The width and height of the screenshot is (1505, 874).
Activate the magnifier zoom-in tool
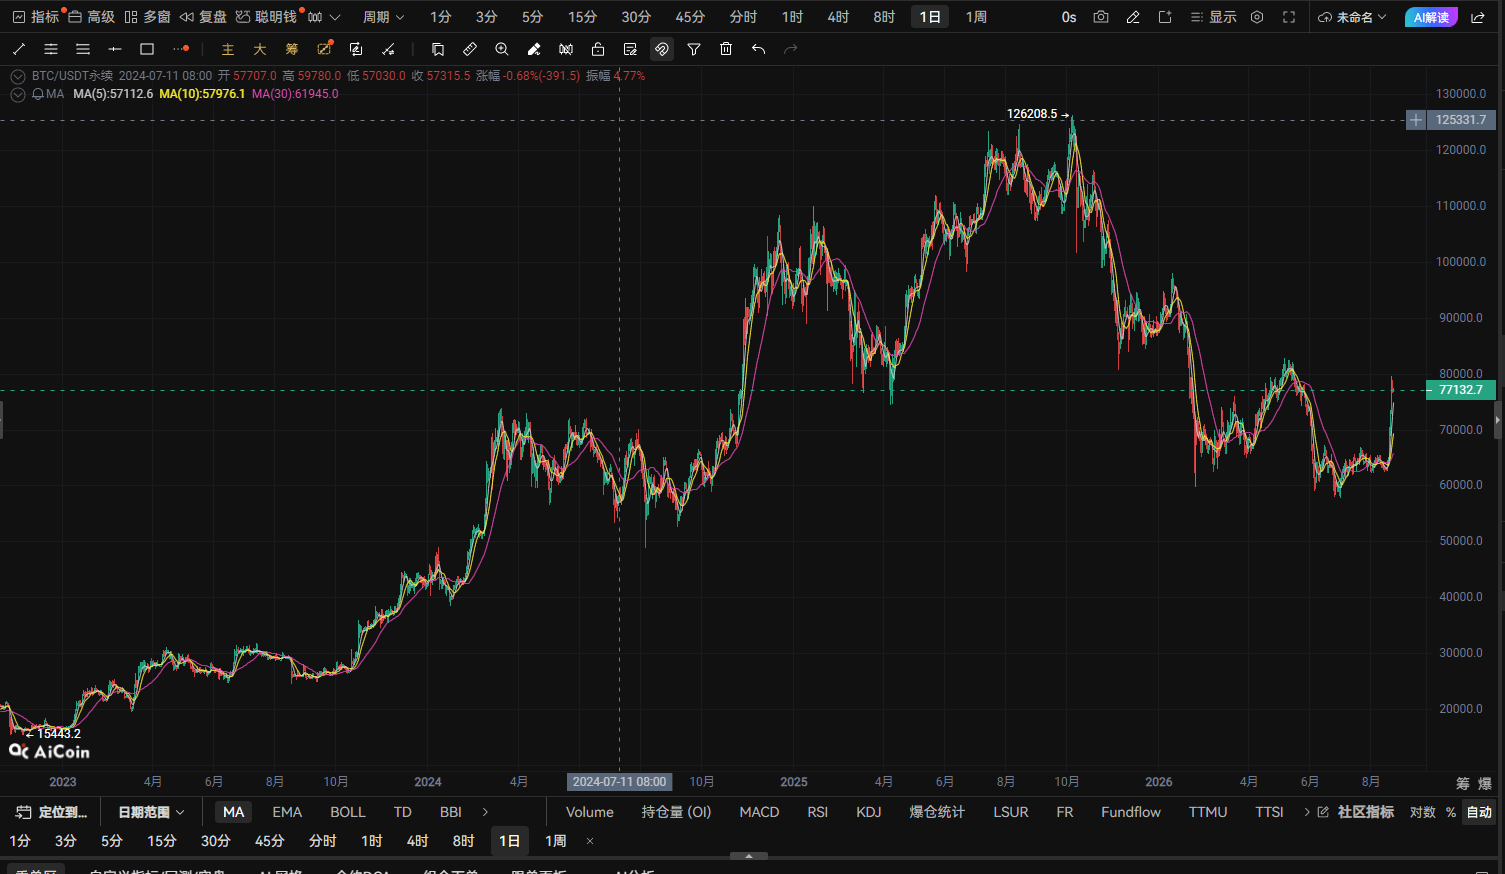(502, 49)
